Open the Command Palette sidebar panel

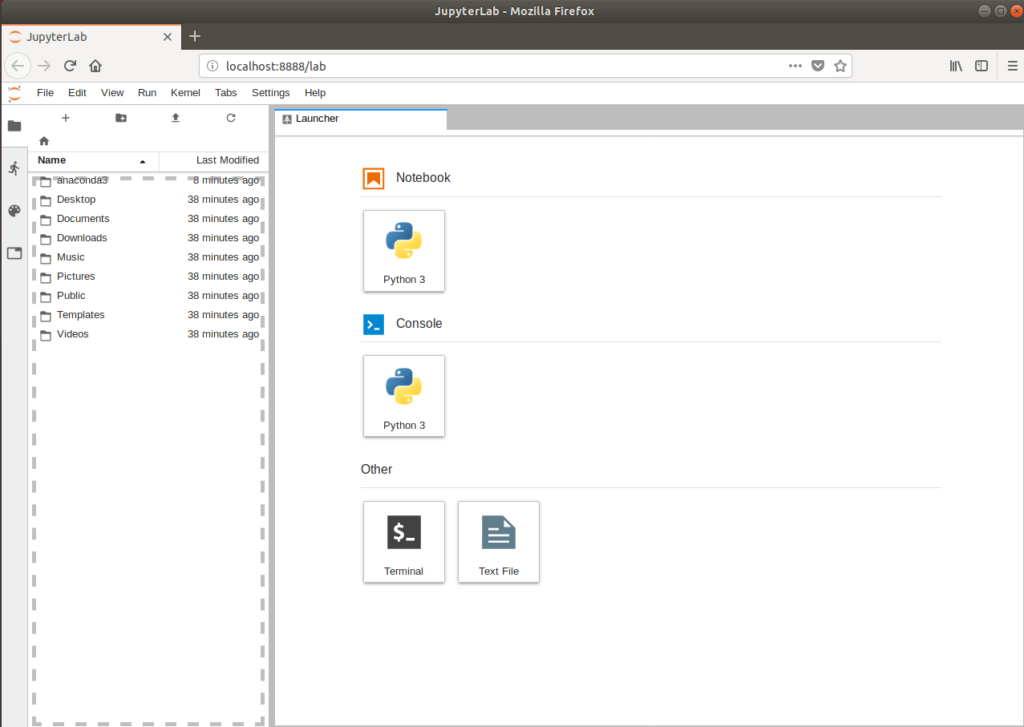click(x=14, y=211)
